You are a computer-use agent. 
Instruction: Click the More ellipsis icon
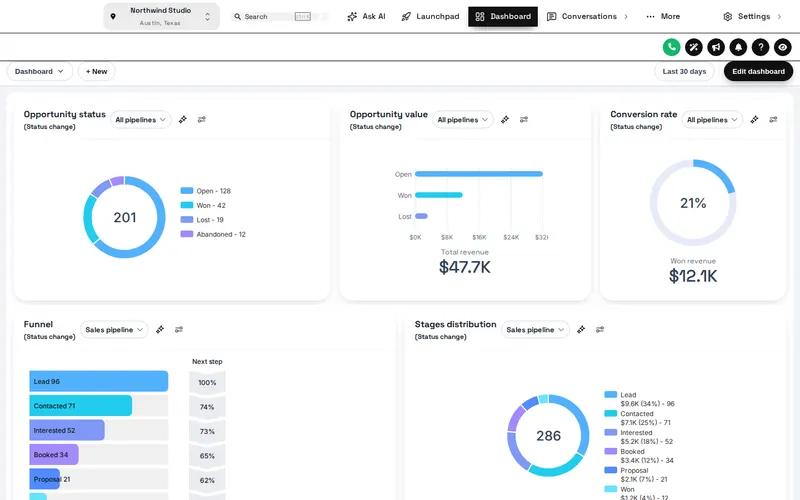[650, 17]
